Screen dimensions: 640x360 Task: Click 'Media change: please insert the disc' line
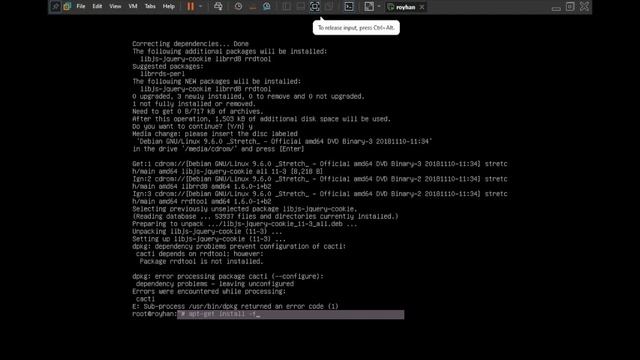[215, 134]
